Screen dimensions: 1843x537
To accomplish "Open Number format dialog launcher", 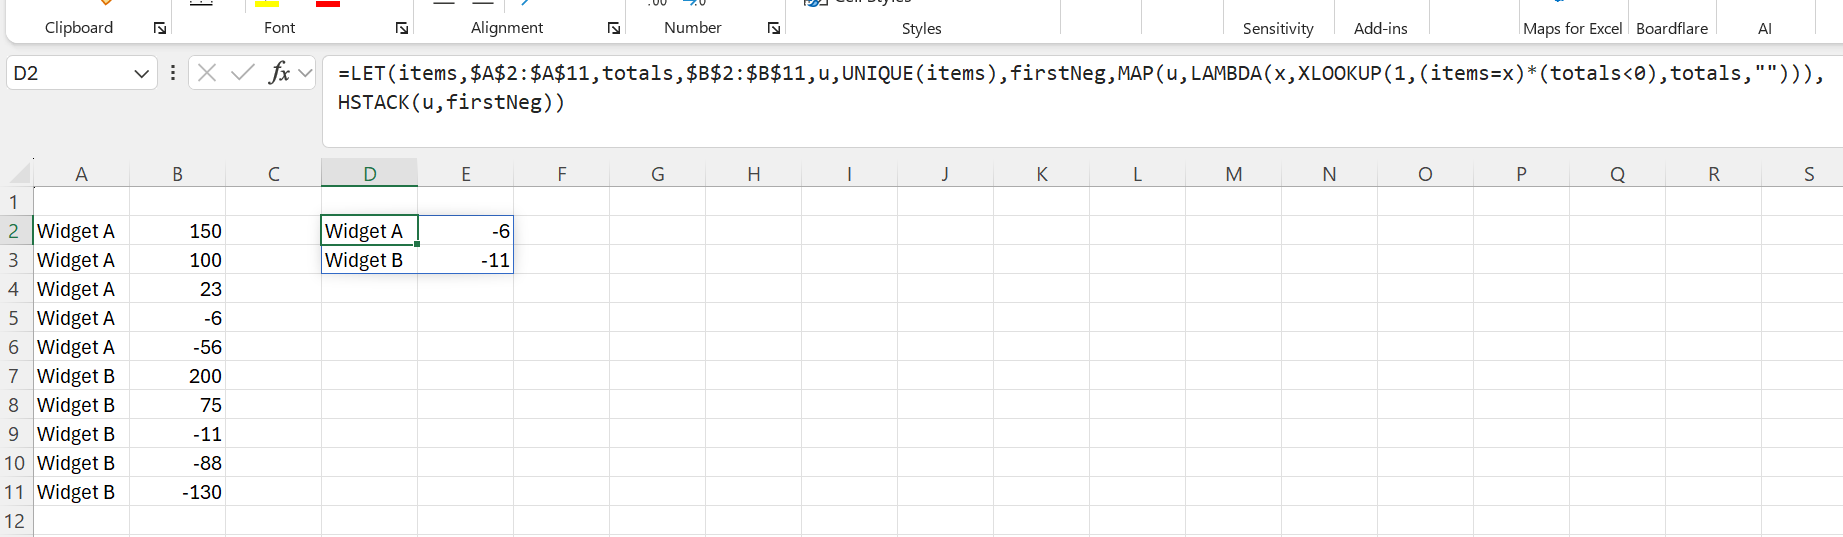I will 774,28.
